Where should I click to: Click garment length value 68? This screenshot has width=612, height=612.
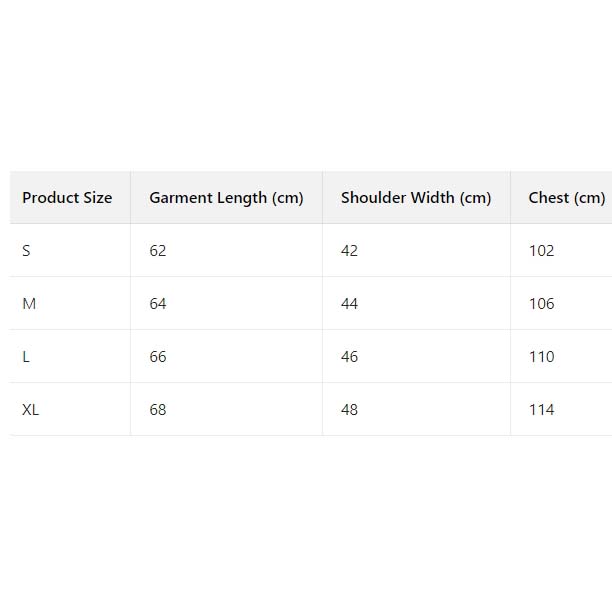click(158, 410)
